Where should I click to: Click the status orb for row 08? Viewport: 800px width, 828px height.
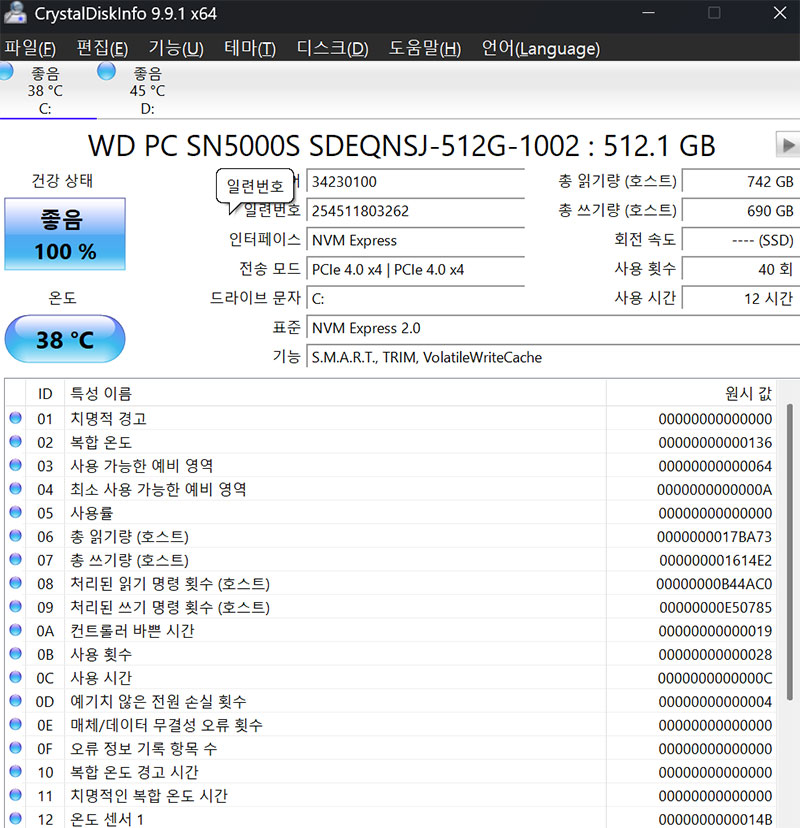pyautogui.click(x=15, y=582)
